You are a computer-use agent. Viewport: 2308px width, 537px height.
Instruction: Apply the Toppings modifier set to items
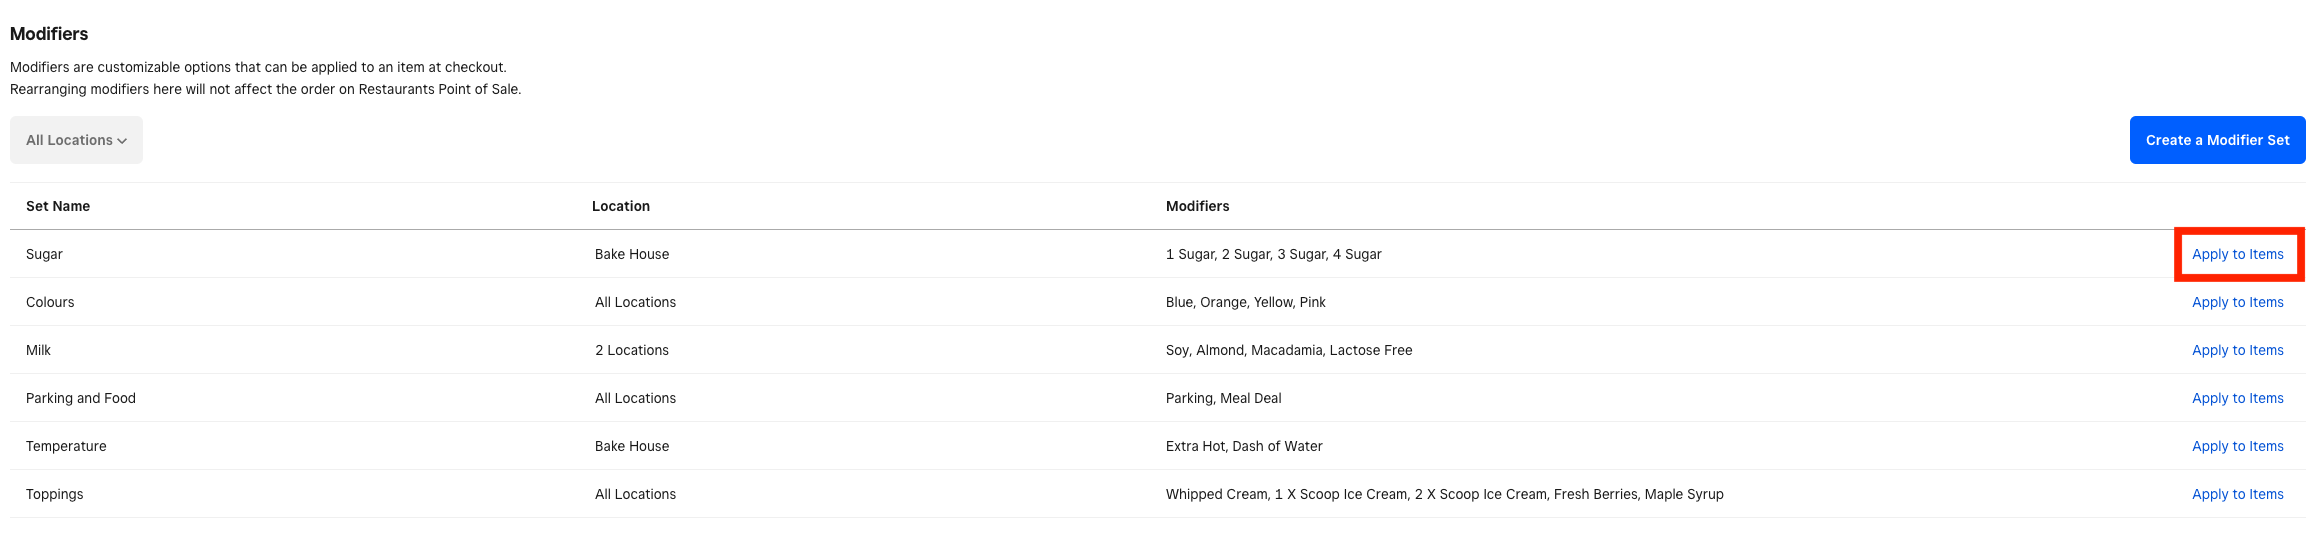(x=2237, y=494)
